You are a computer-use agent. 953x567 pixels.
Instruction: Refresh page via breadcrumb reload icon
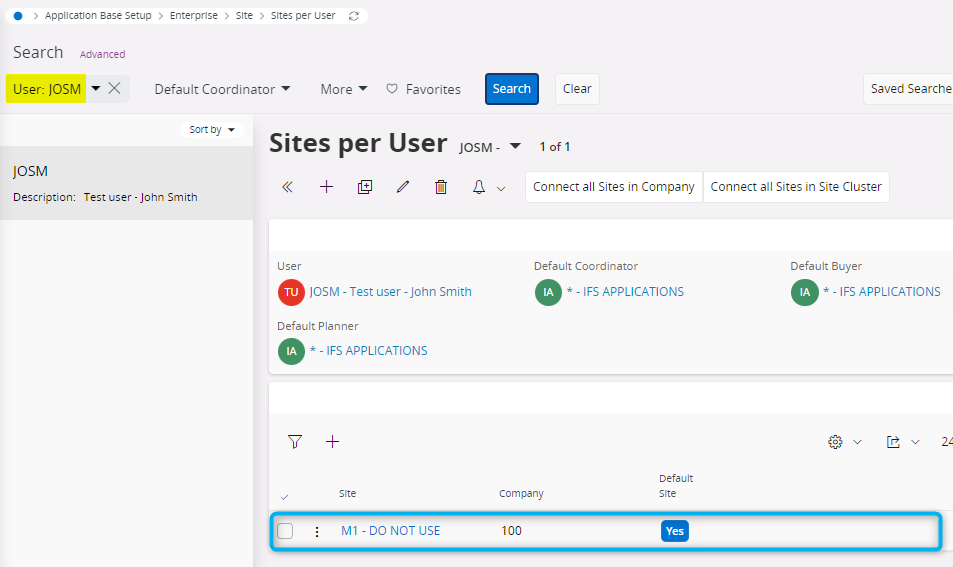[x=354, y=16]
